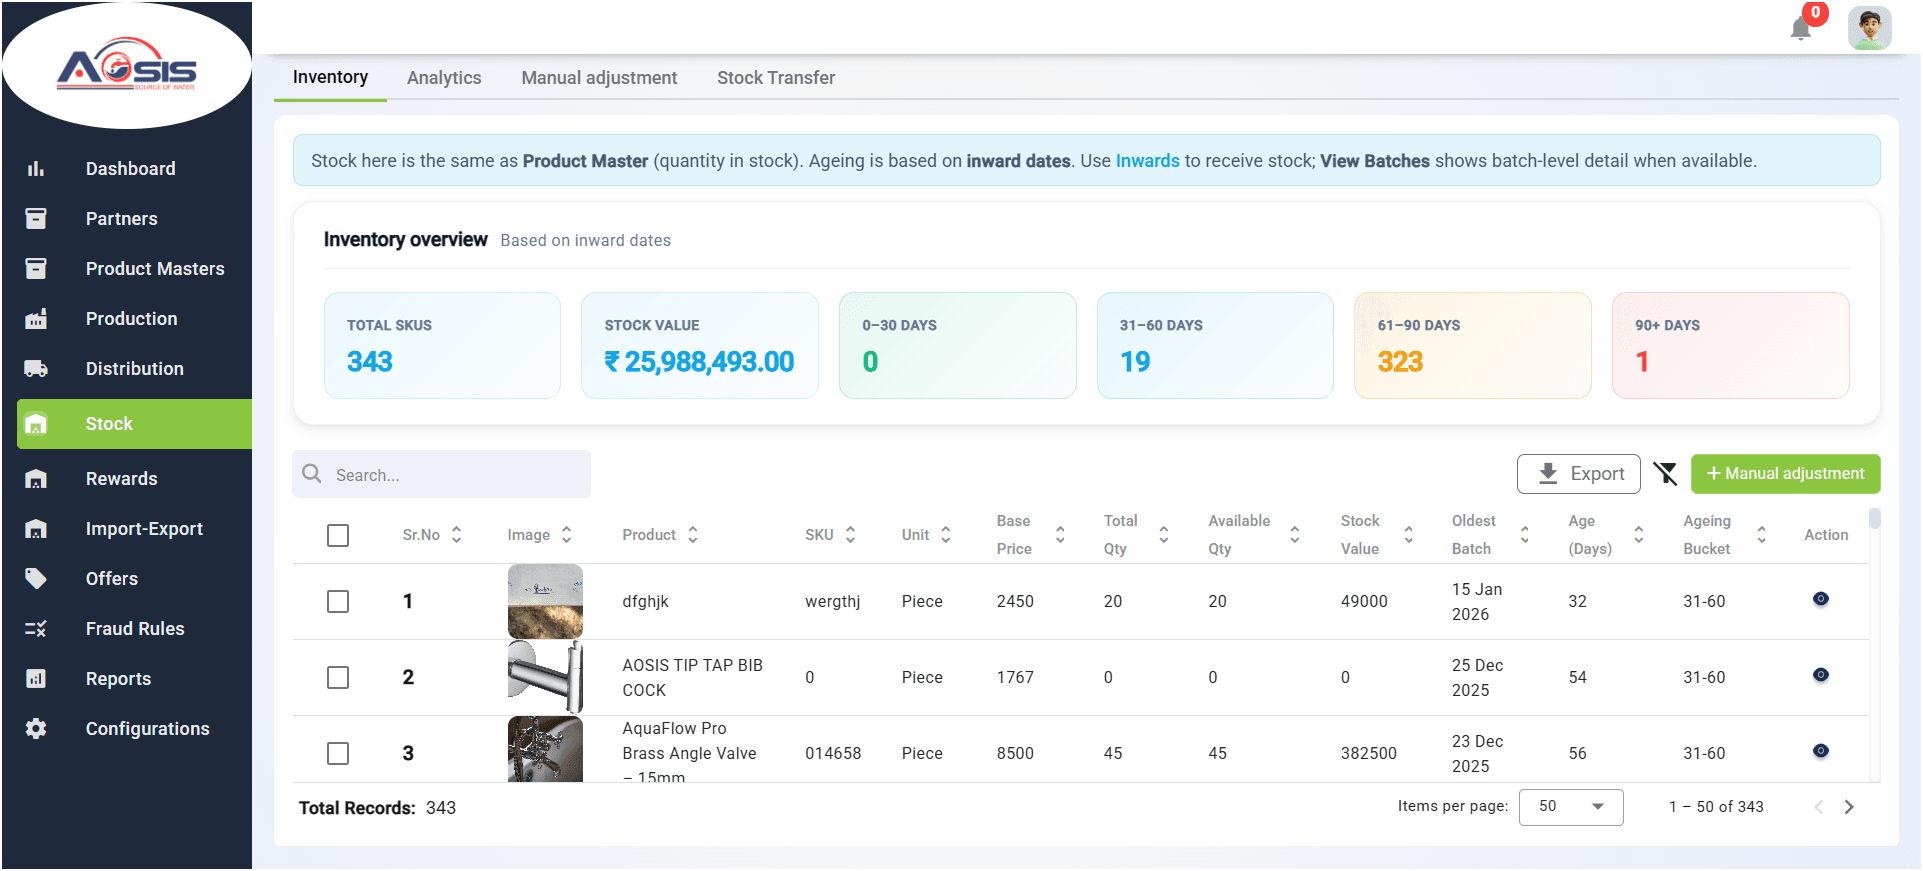Open Fraud Rules from the sidebar

(x=135, y=629)
